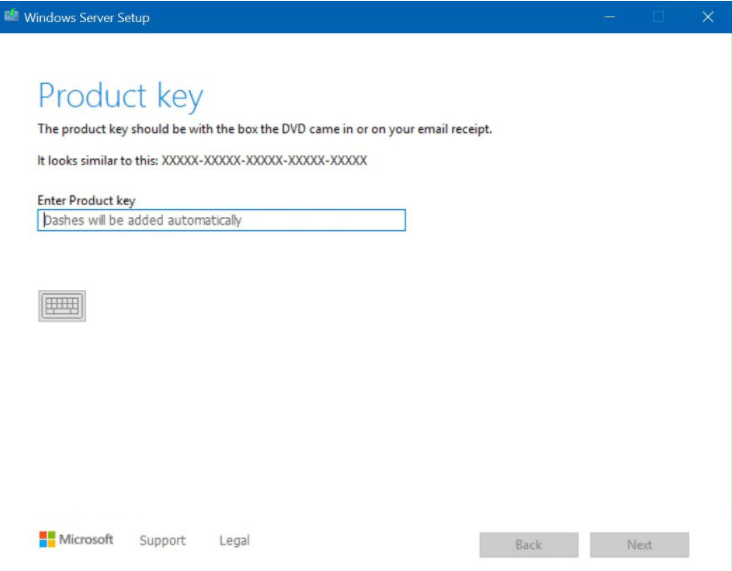This screenshot has width=732, height=571.
Task: Click the Microsoft wordmark text in footer
Action: [x=86, y=540]
